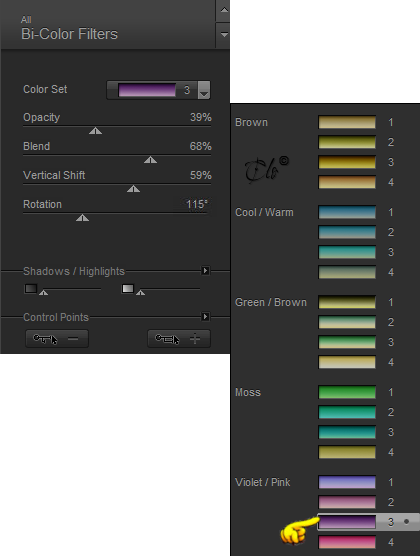This screenshot has height=556, width=420.
Task: Click the filter list up arrow
Action: 224,10
